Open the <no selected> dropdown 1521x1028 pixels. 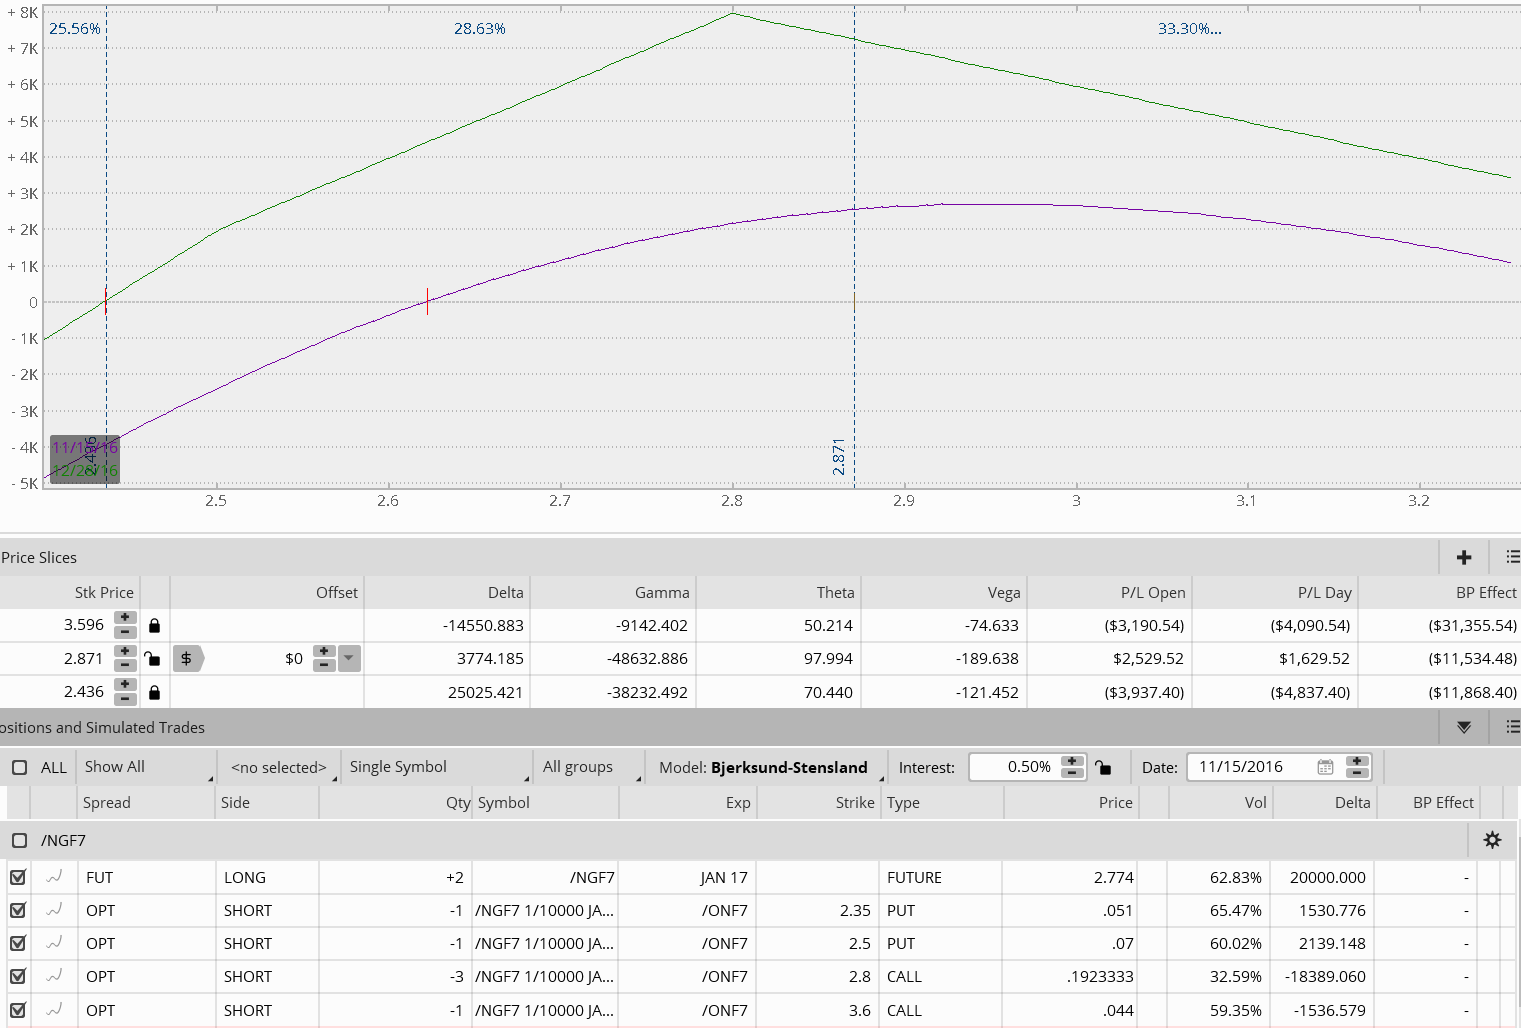point(279,767)
